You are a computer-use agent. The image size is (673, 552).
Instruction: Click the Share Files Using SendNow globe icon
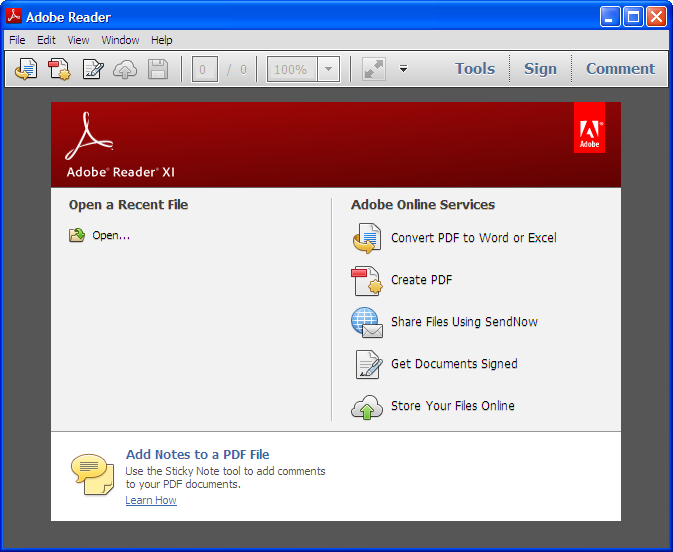point(366,322)
